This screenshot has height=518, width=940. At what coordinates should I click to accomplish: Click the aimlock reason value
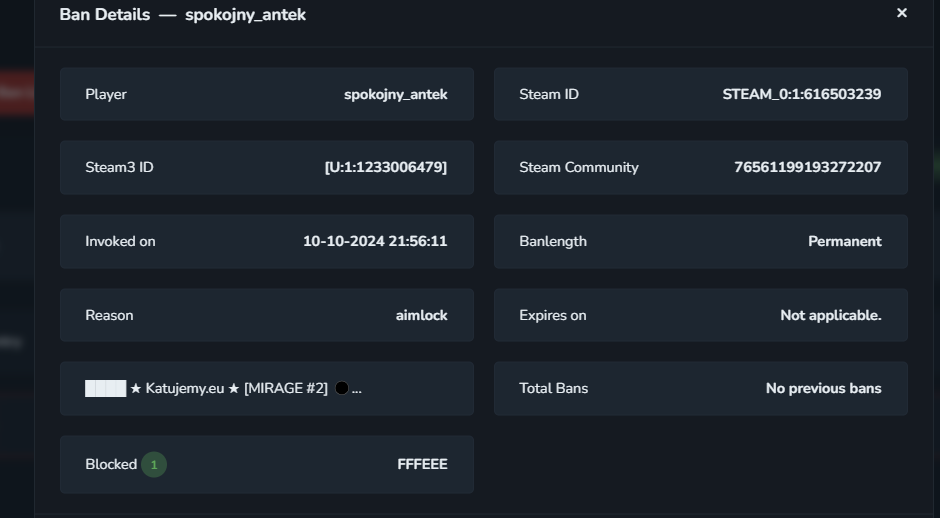pos(421,315)
